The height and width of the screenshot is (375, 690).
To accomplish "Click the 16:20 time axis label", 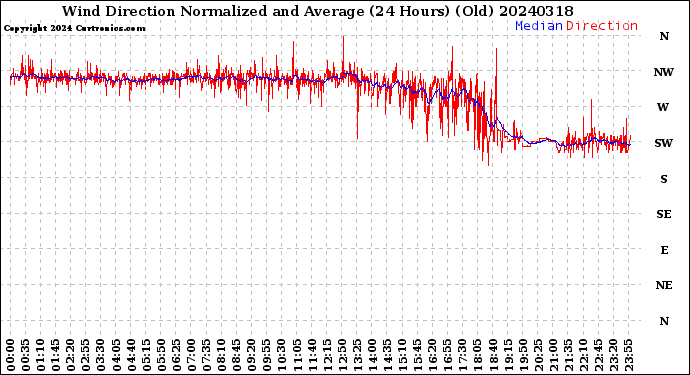I will (x=432, y=355).
